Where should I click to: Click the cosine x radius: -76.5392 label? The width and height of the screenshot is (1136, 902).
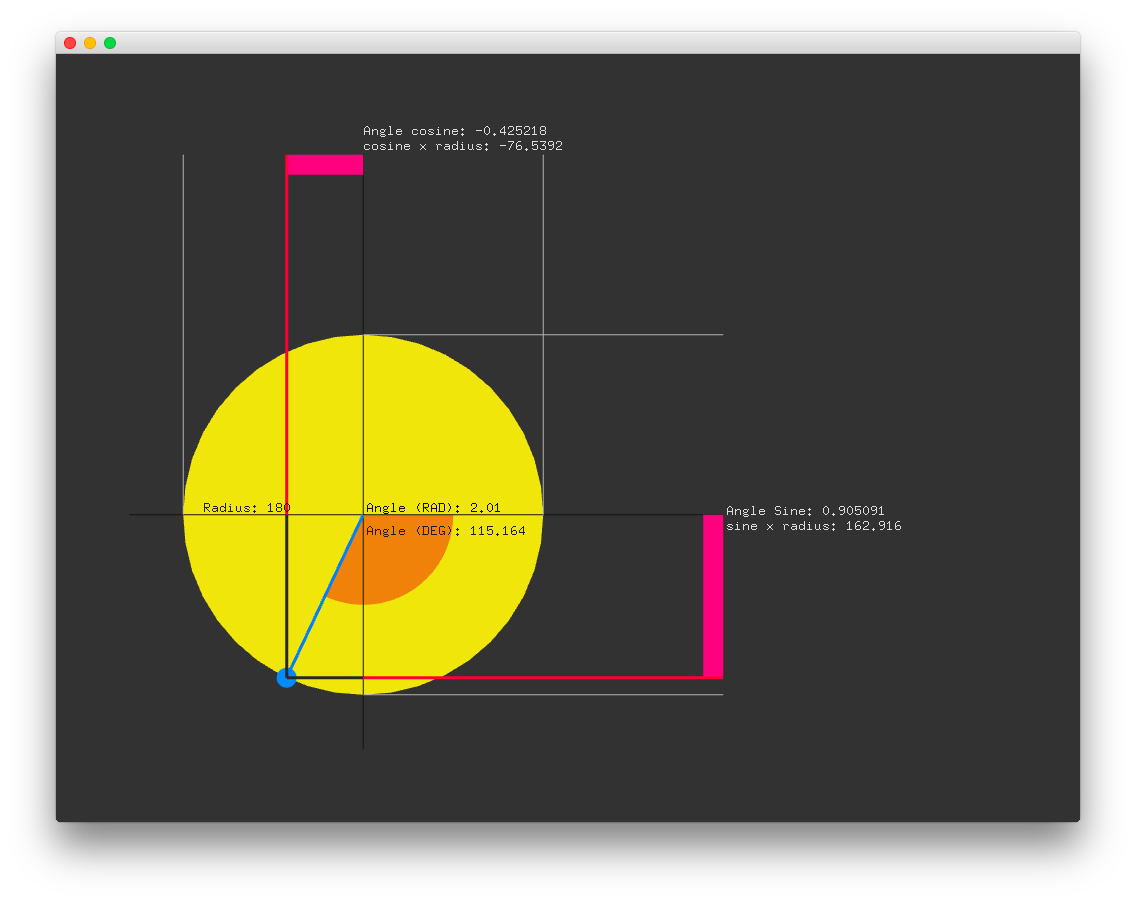462,145
